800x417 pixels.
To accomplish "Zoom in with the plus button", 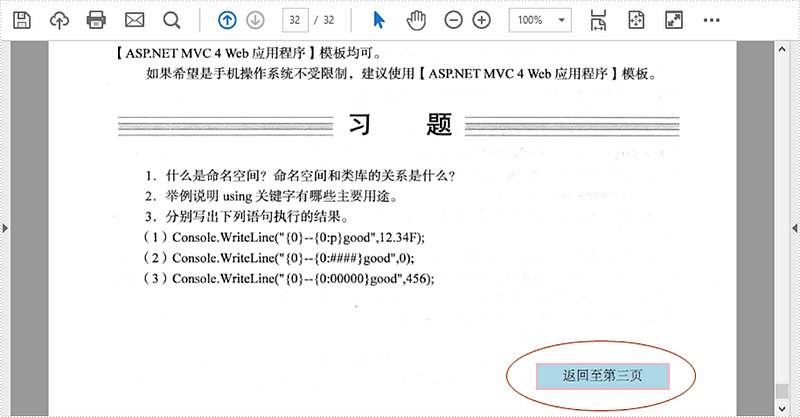I will click(481, 20).
